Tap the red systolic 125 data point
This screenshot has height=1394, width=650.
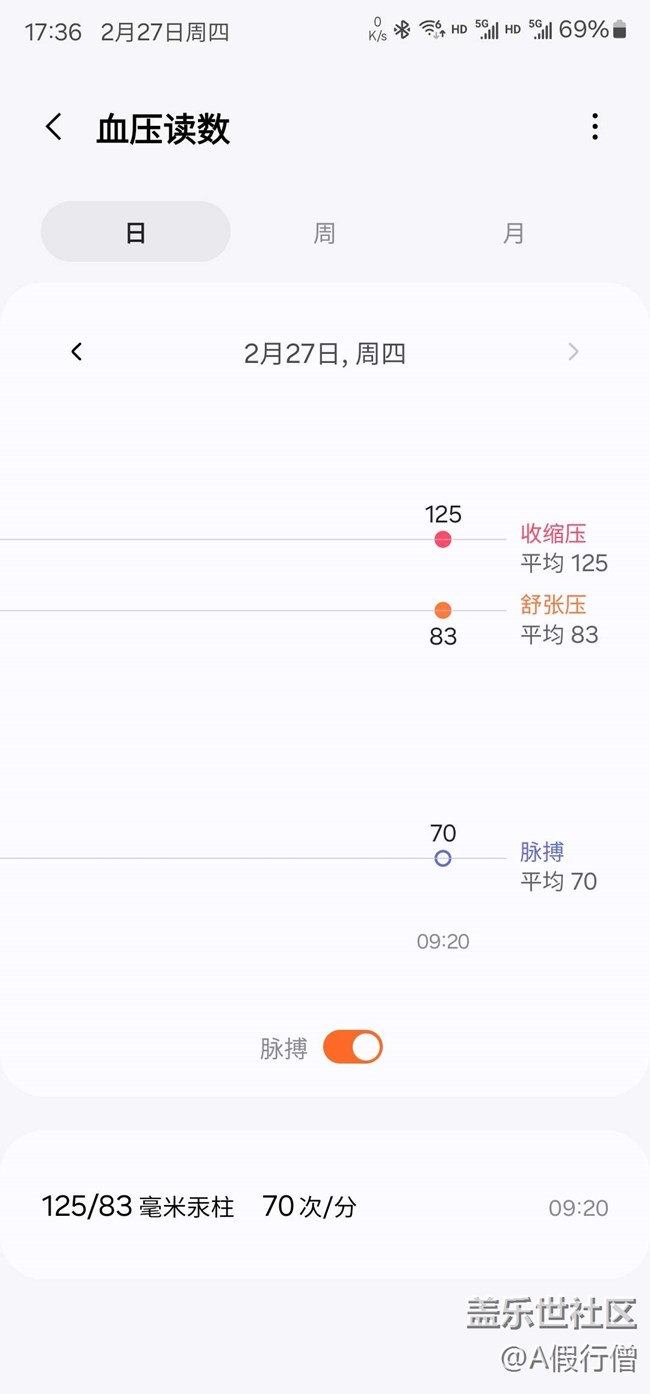443,540
